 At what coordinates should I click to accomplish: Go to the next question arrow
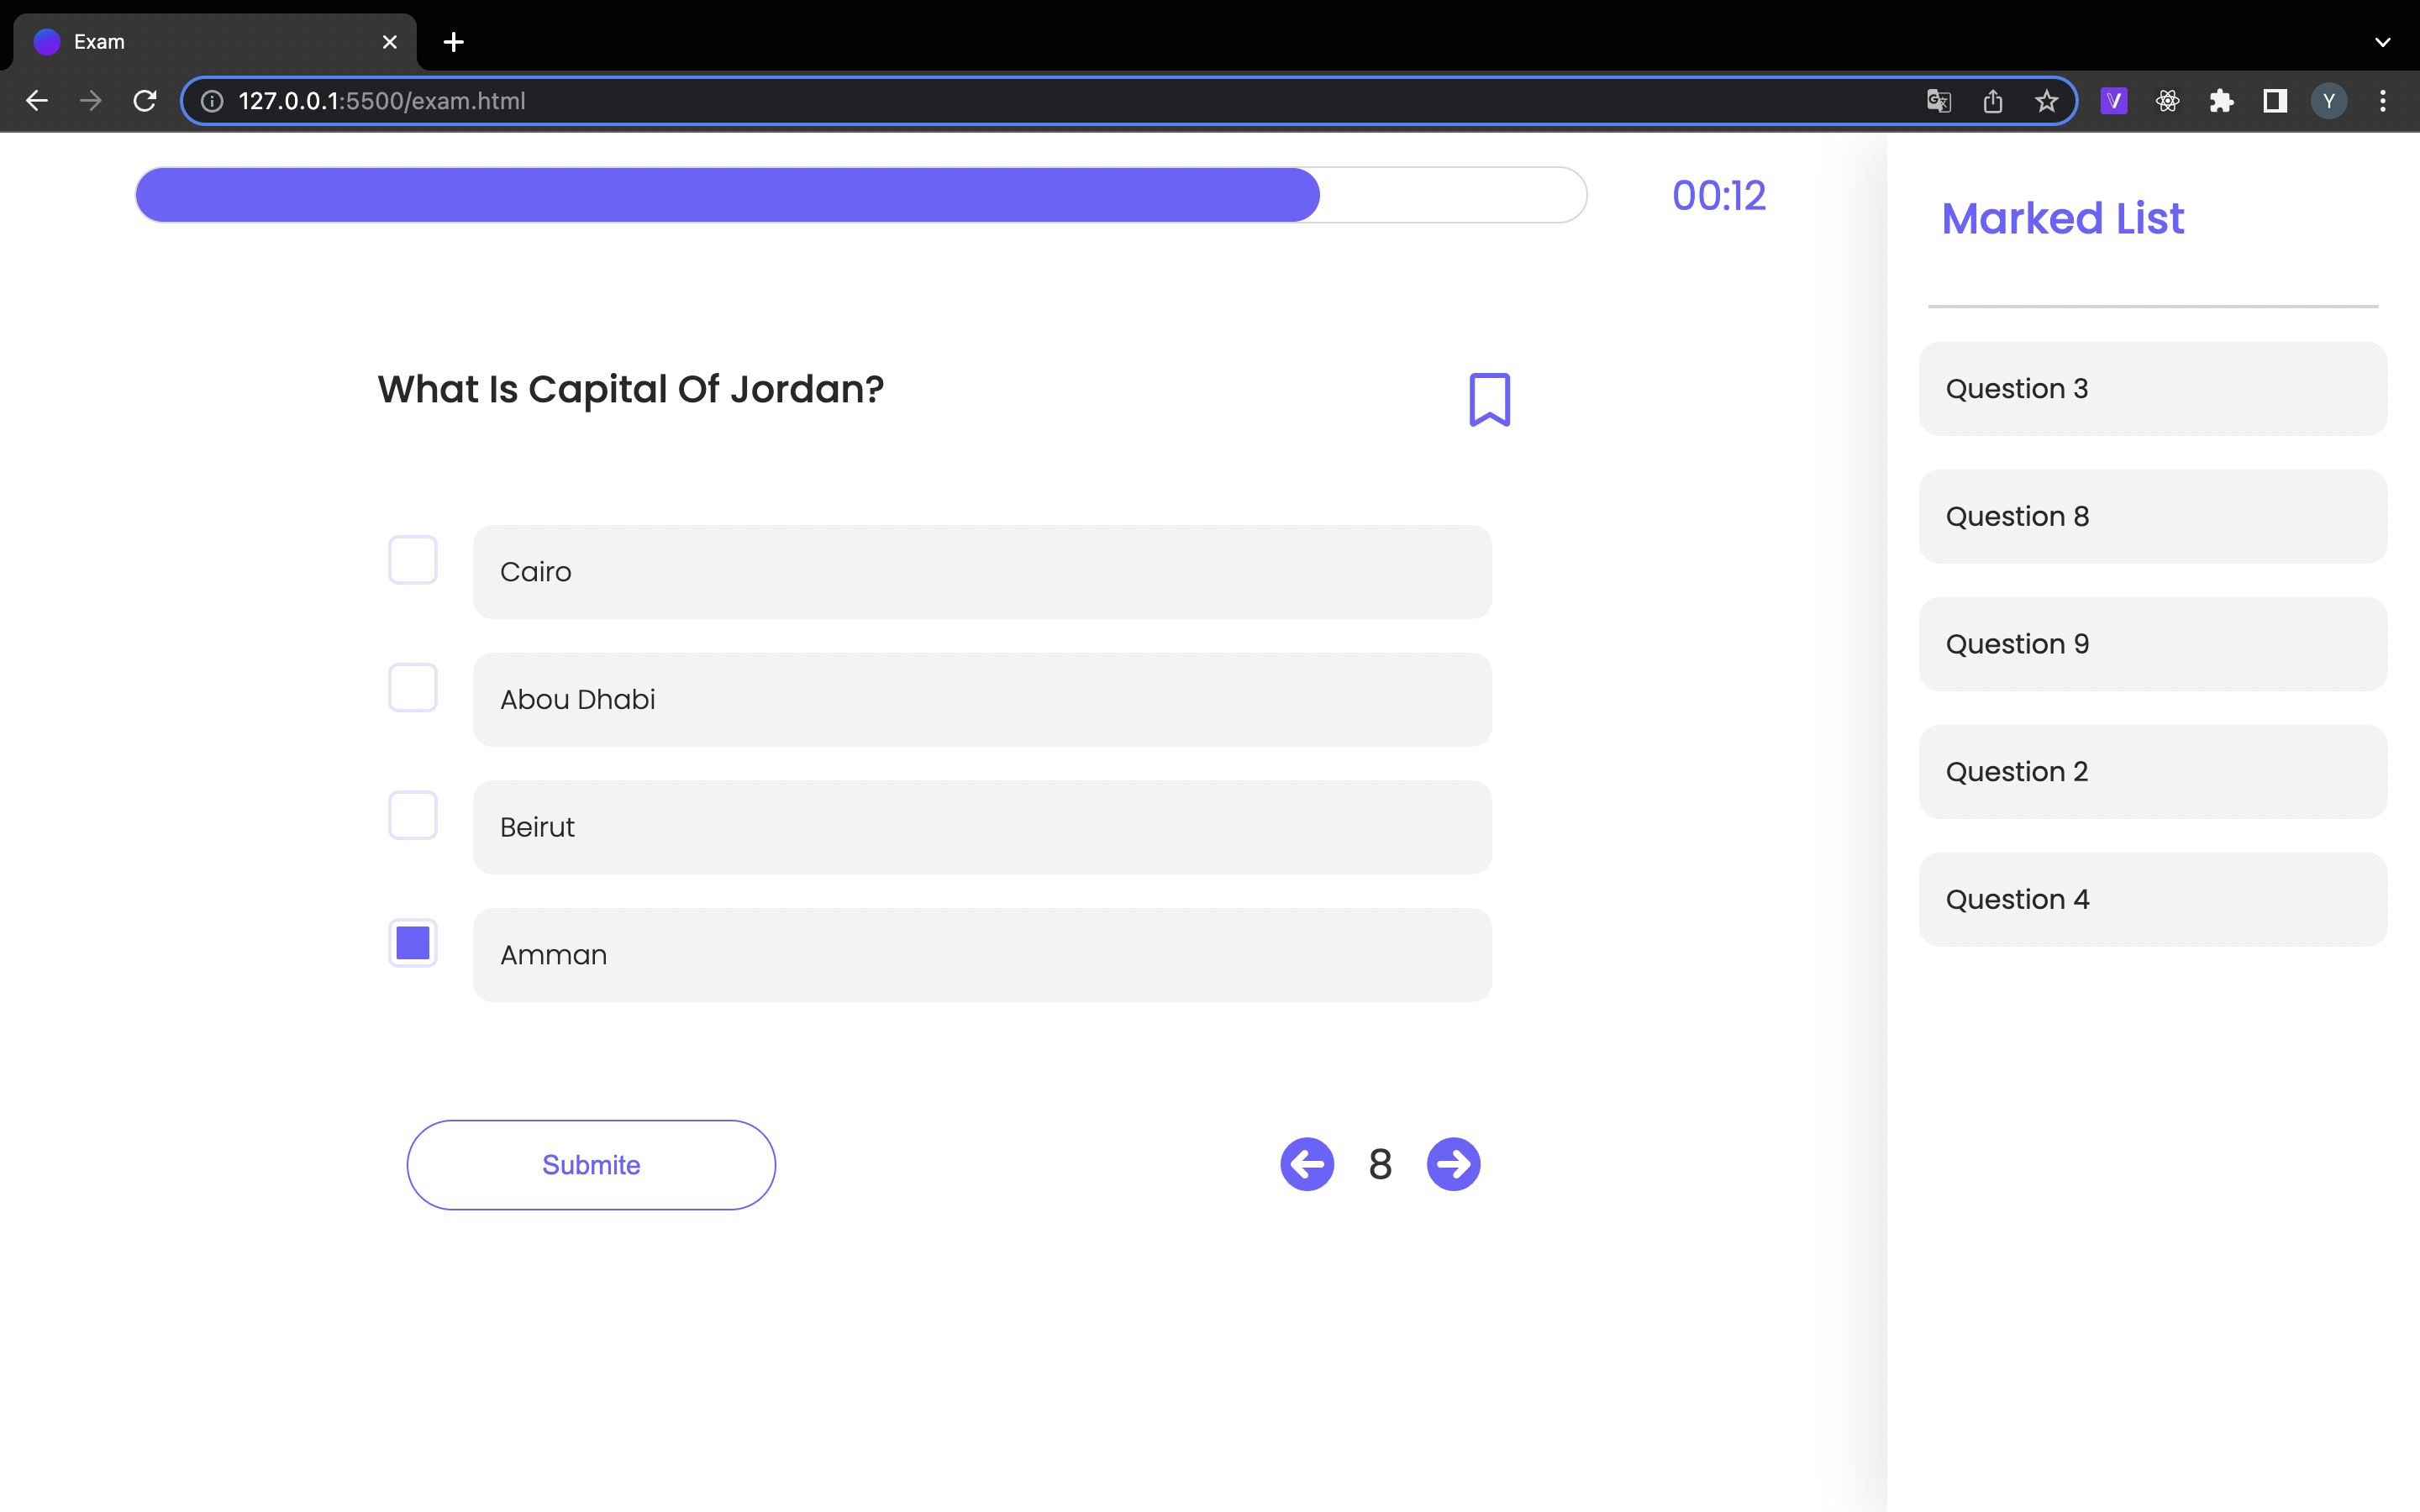(1453, 1163)
